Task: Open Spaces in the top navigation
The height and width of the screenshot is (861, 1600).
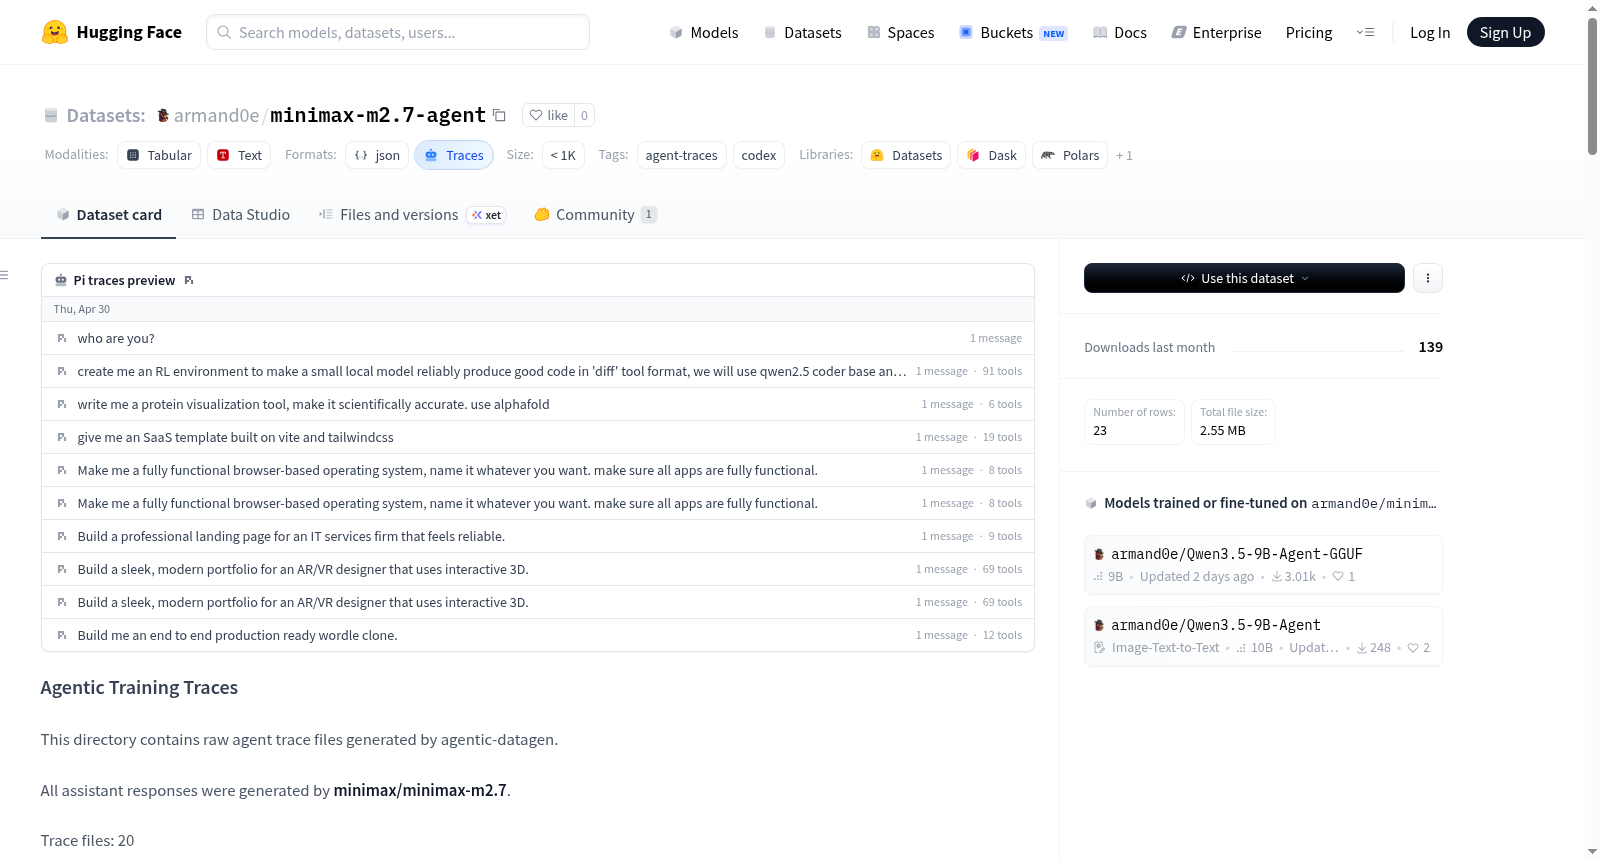Action: [900, 32]
